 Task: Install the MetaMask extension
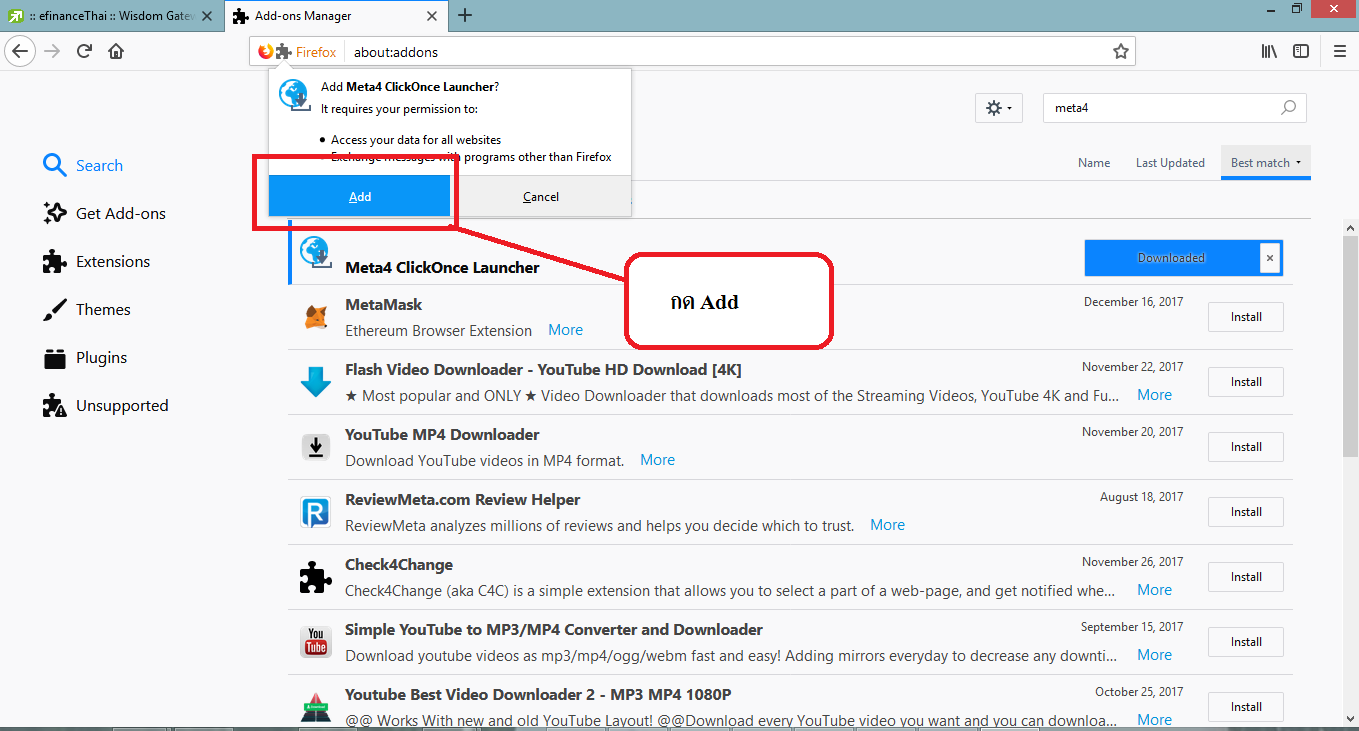(x=1245, y=317)
